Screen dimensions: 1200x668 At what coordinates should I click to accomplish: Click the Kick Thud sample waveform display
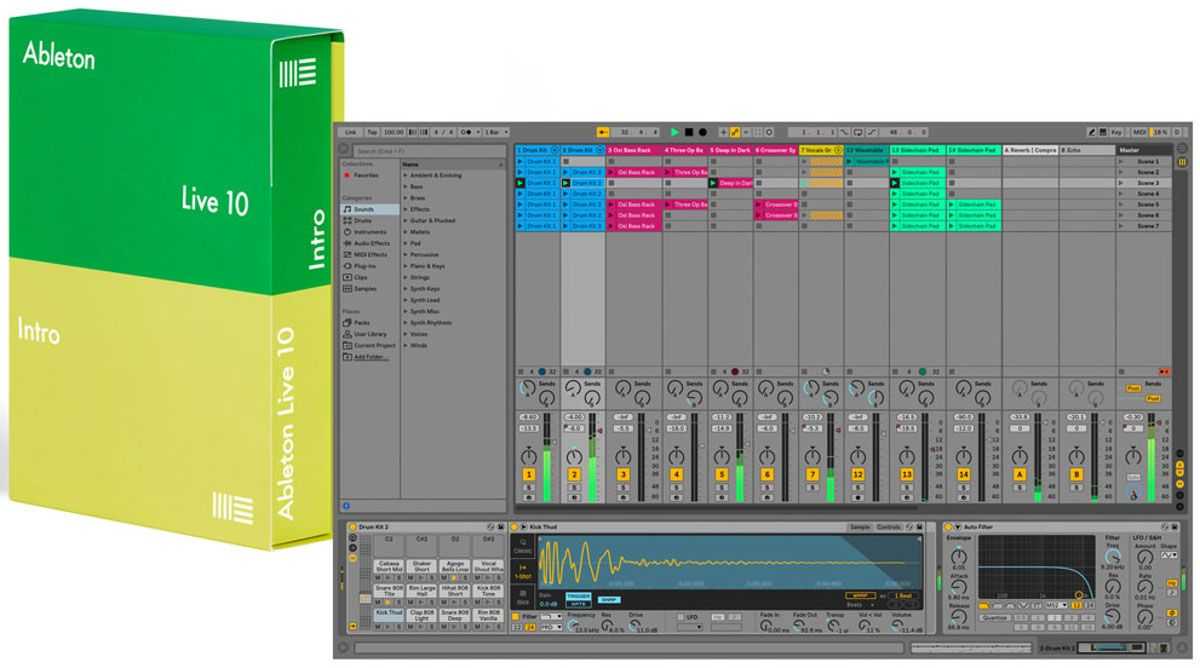(728, 564)
